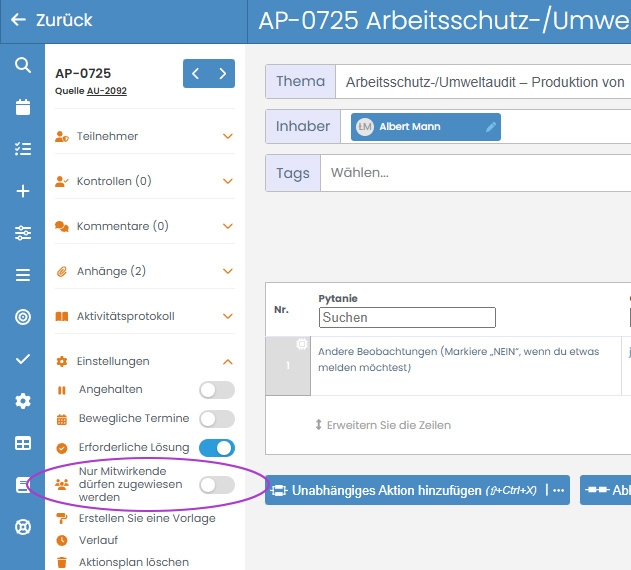Viewport: 631px width, 570px height.
Task: Open the AU-2092 source link
Action: coord(106,92)
